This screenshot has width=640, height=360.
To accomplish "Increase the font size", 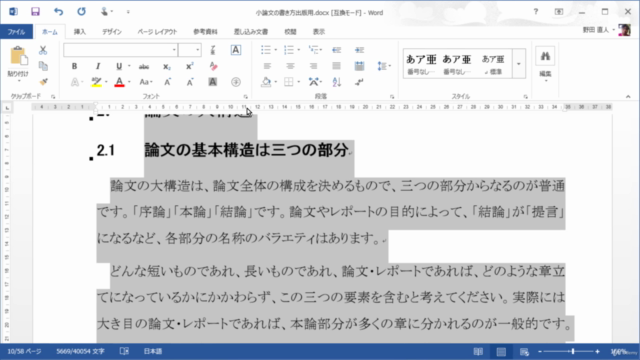I will tap(167, 82).
